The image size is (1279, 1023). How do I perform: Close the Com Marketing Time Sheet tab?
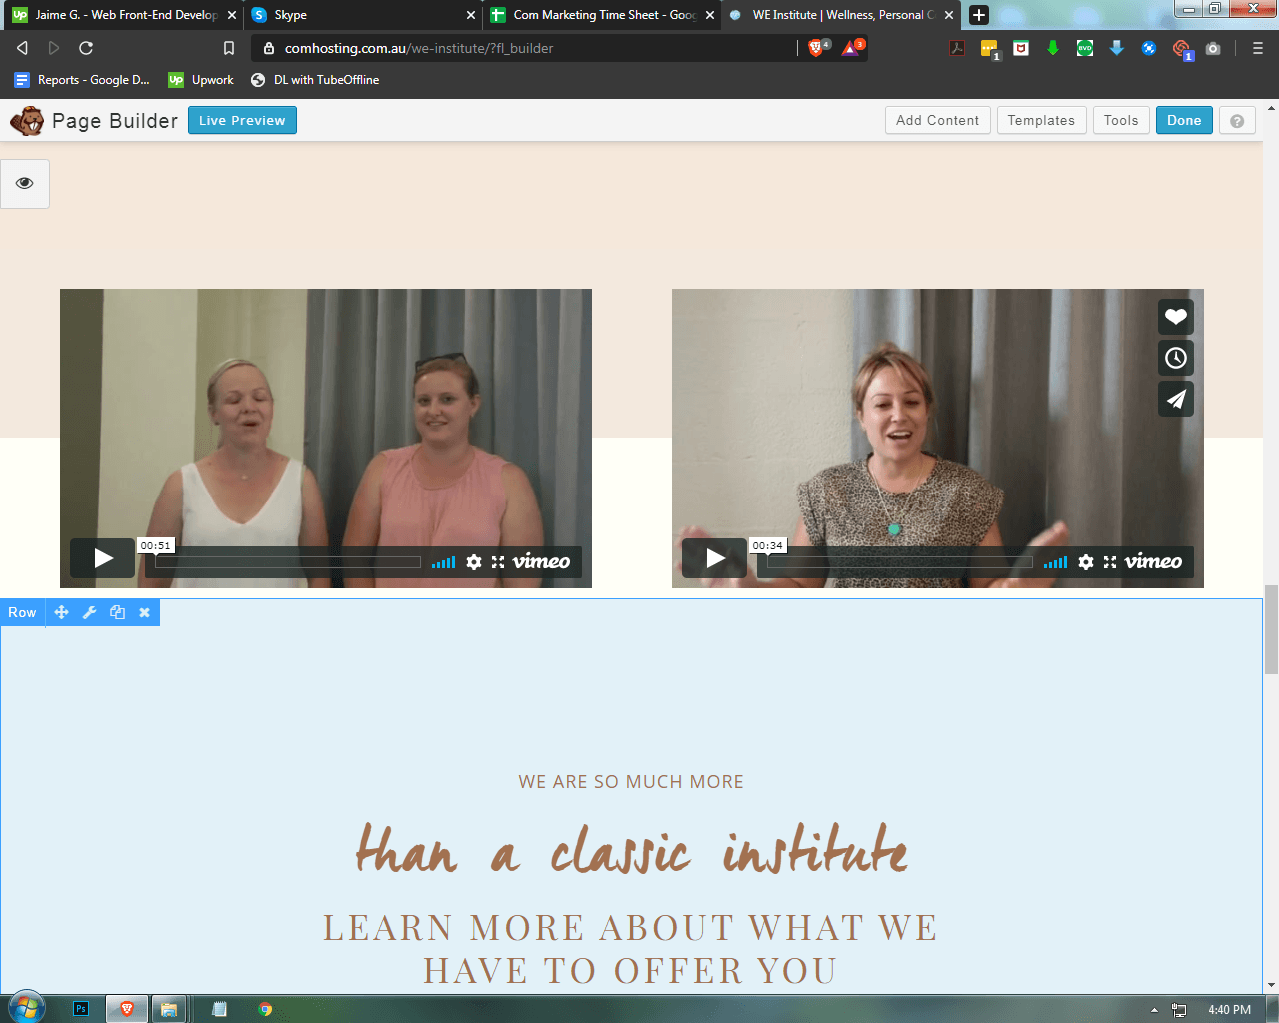tap(710, 15)
